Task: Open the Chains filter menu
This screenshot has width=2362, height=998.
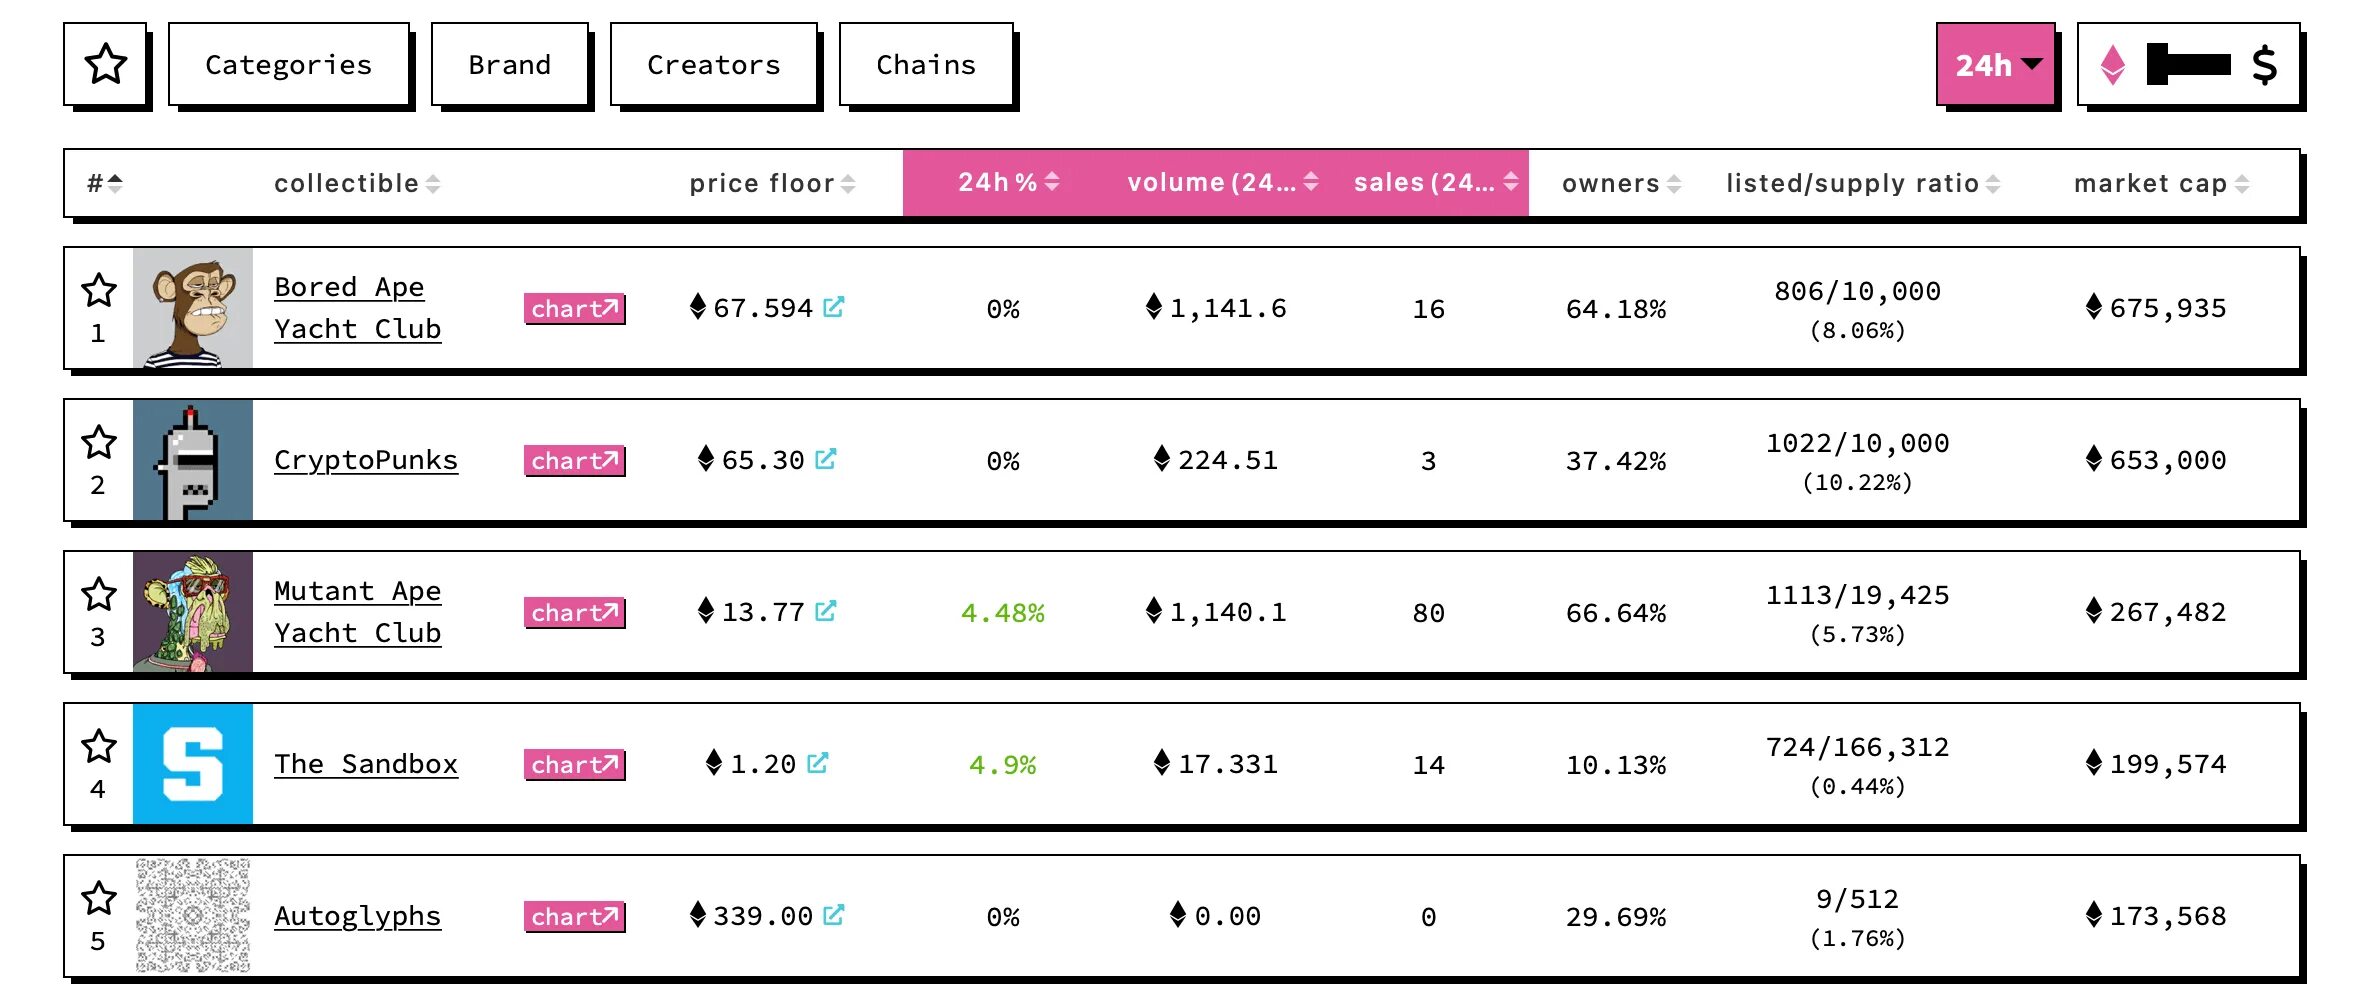Action: tap(925, 65)
